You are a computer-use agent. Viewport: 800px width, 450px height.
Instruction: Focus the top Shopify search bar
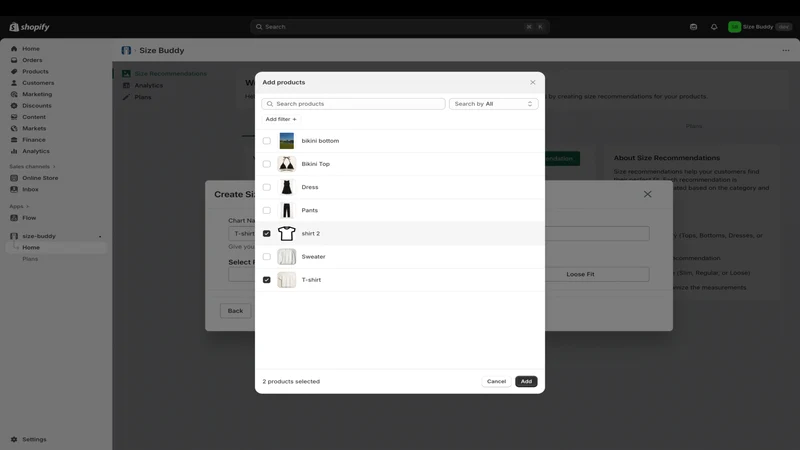tap(399, 27)
